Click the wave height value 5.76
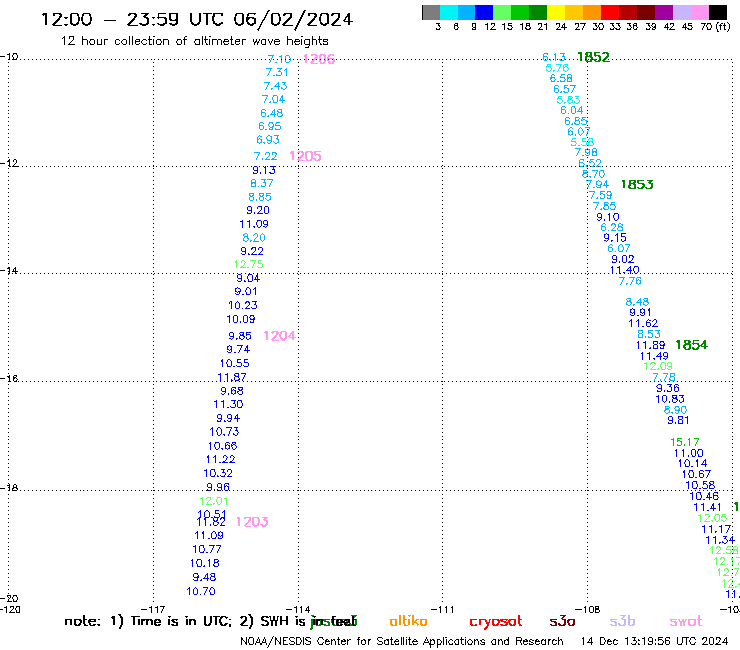Viewport: 740px width, 650px height. [x=557, y=68]
